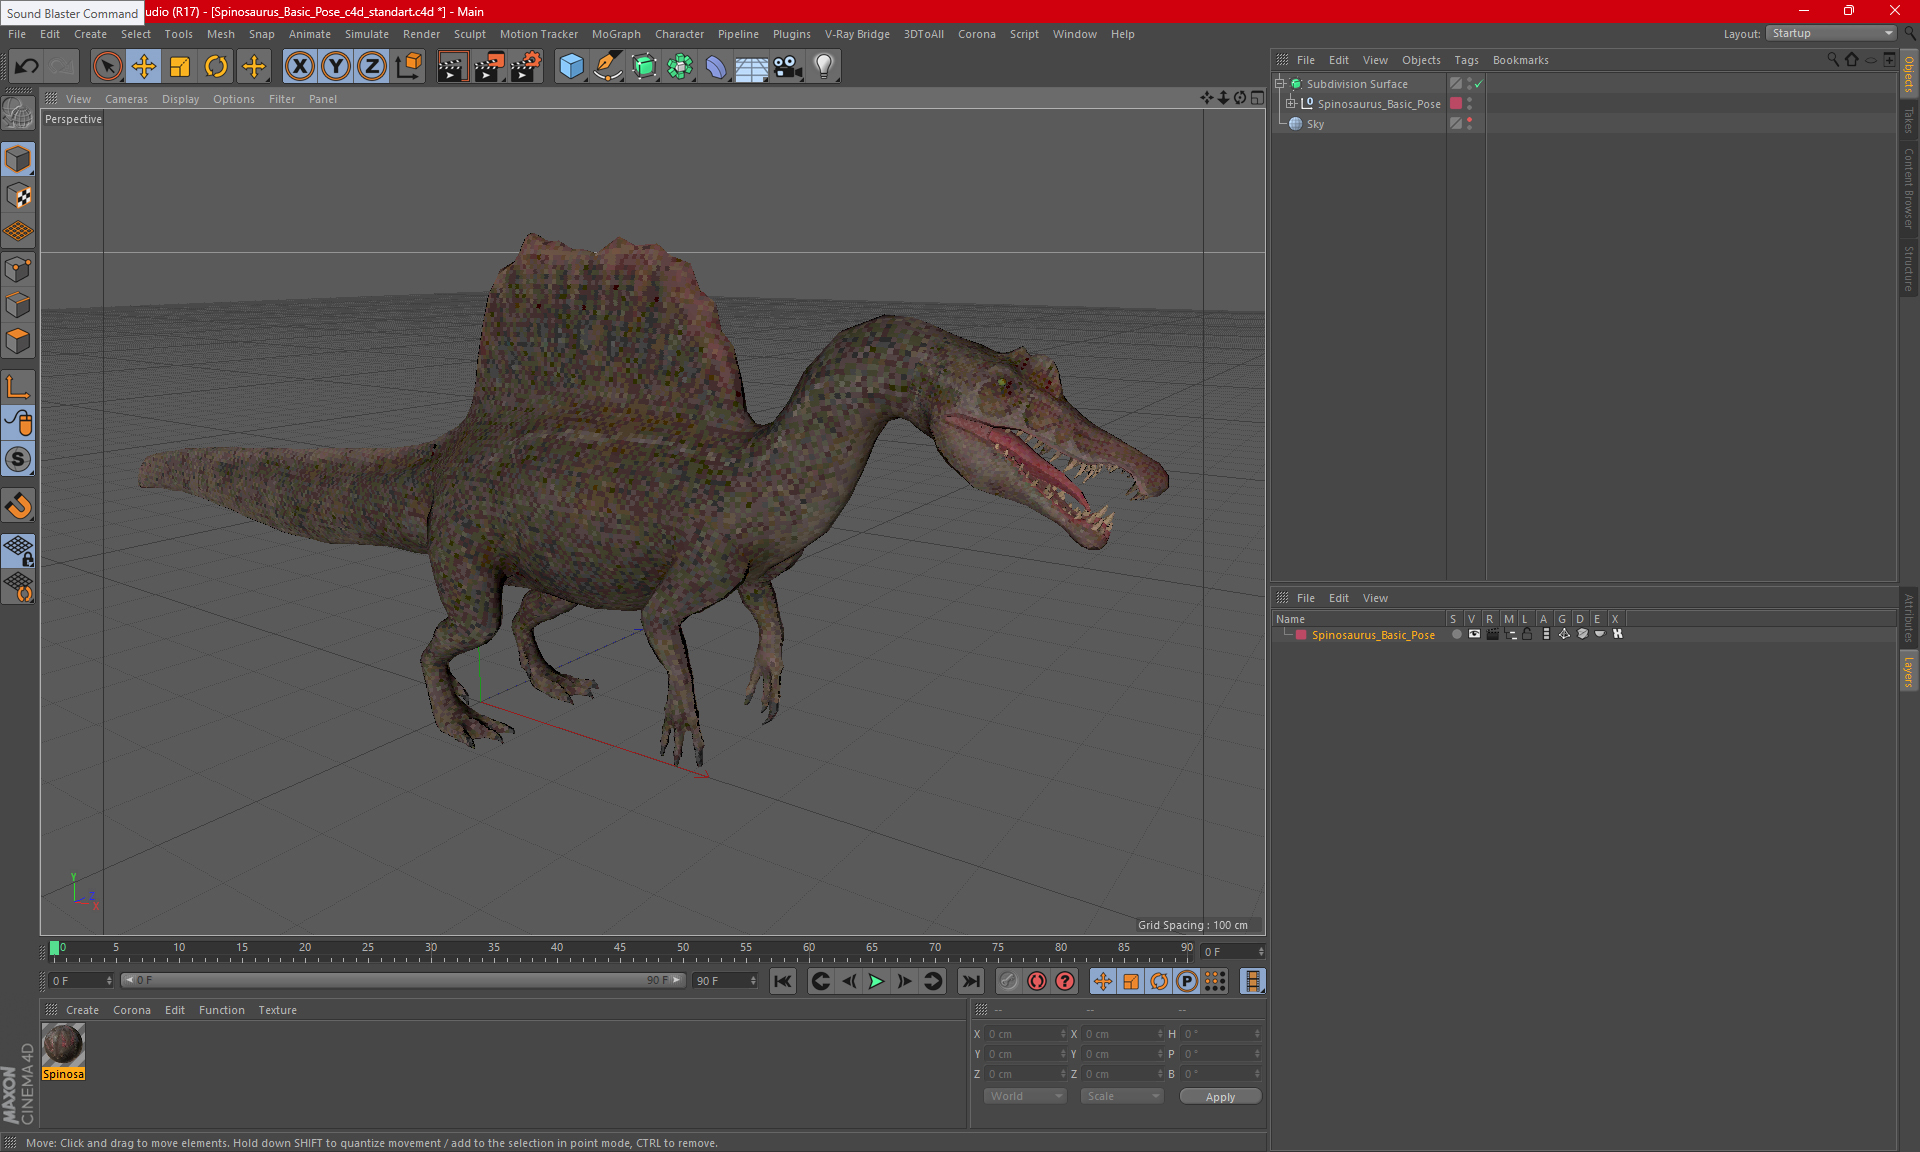Collapse the Subdivision Surface tree item
The height and width of the screenshot is (1152, 1920).
click(x=1279, y=84)
